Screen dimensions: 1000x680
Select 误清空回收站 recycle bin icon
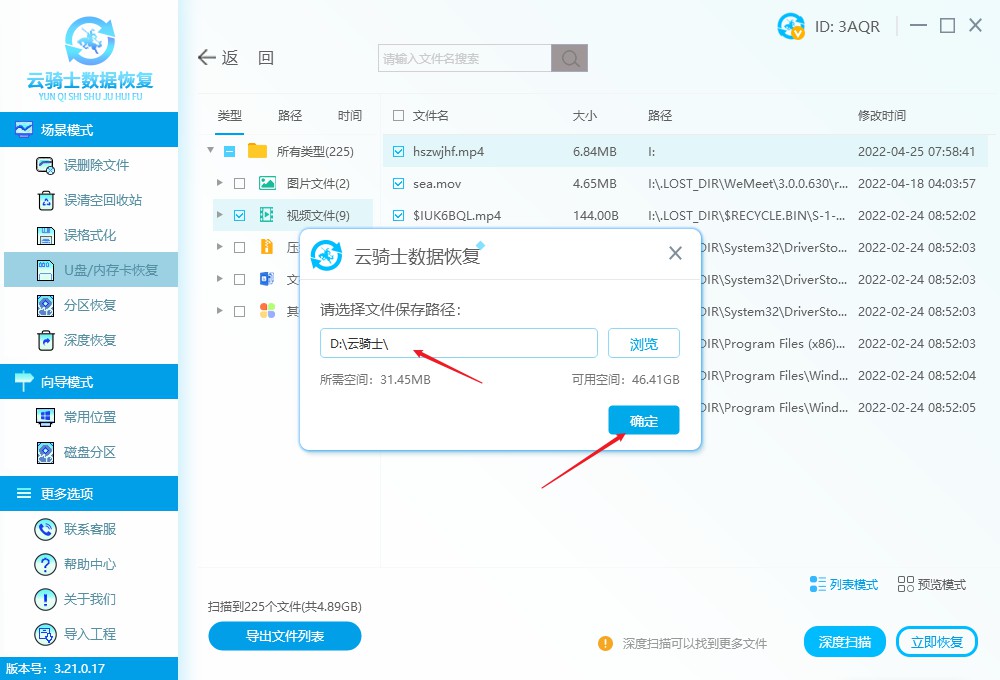[45, 200]
